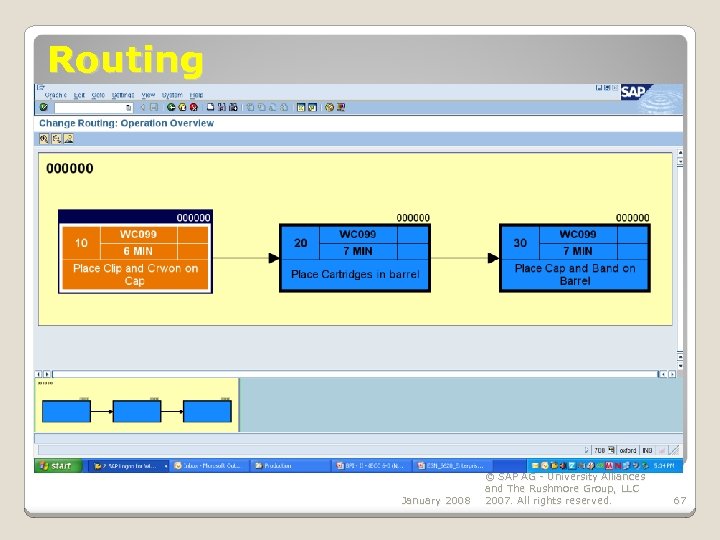The image size is (720, 540).
Task: Click the green Back arrow icon
Action: pos(171,107)
